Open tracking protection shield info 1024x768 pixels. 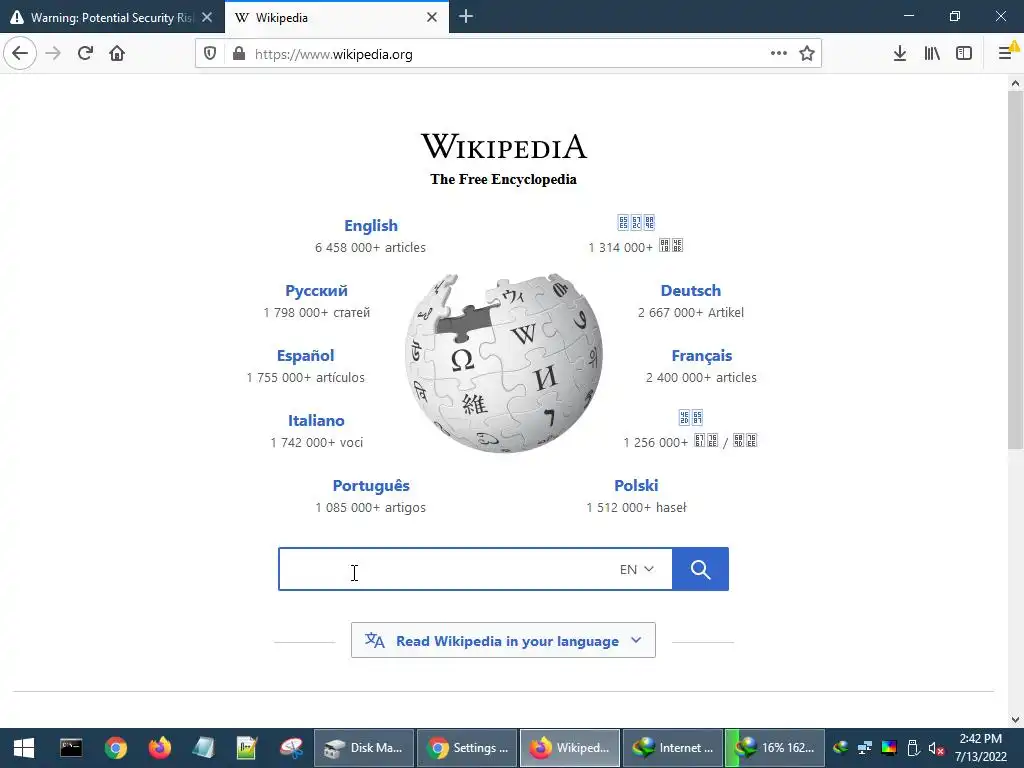tap(210, 54)
